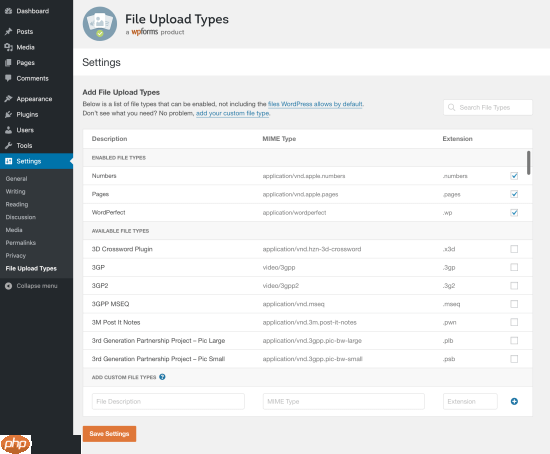This screenshot has width=550, height=454.
Task: Click the Users person icon
Action: [x=8, y=130]
